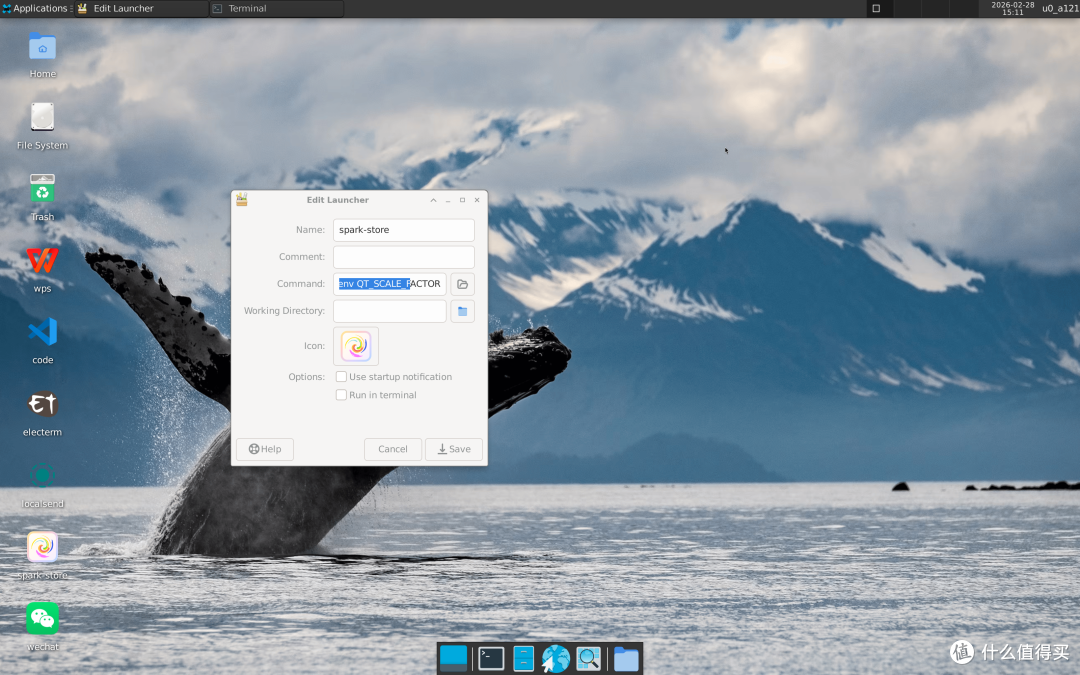Click the Command text field
1080x675 pixels.
(x=390, y=284)
